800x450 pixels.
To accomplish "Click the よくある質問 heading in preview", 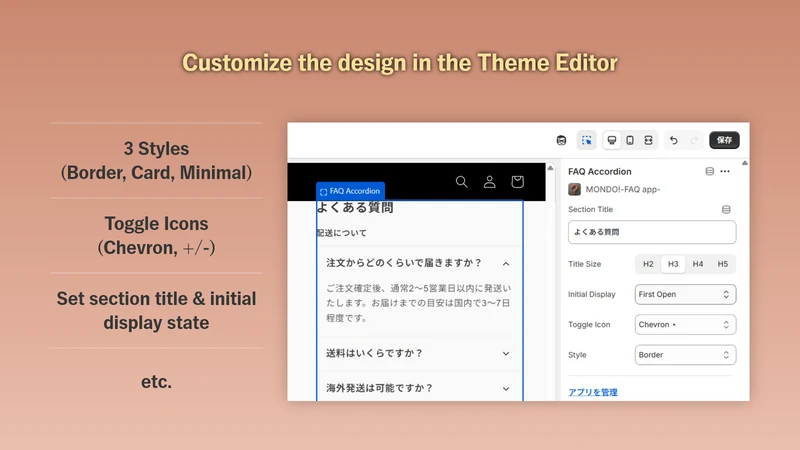I will 355,208.
